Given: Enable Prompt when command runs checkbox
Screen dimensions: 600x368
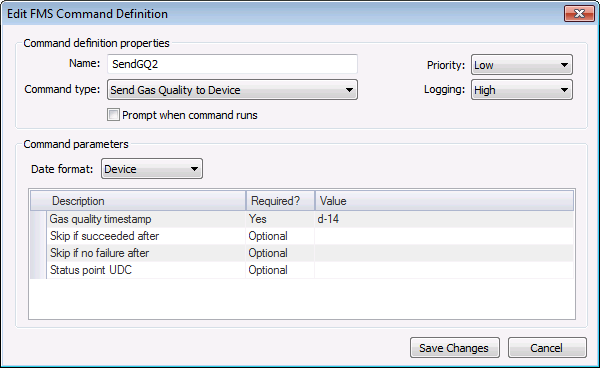Looking at the screenshot, I should tap(113, 115).
